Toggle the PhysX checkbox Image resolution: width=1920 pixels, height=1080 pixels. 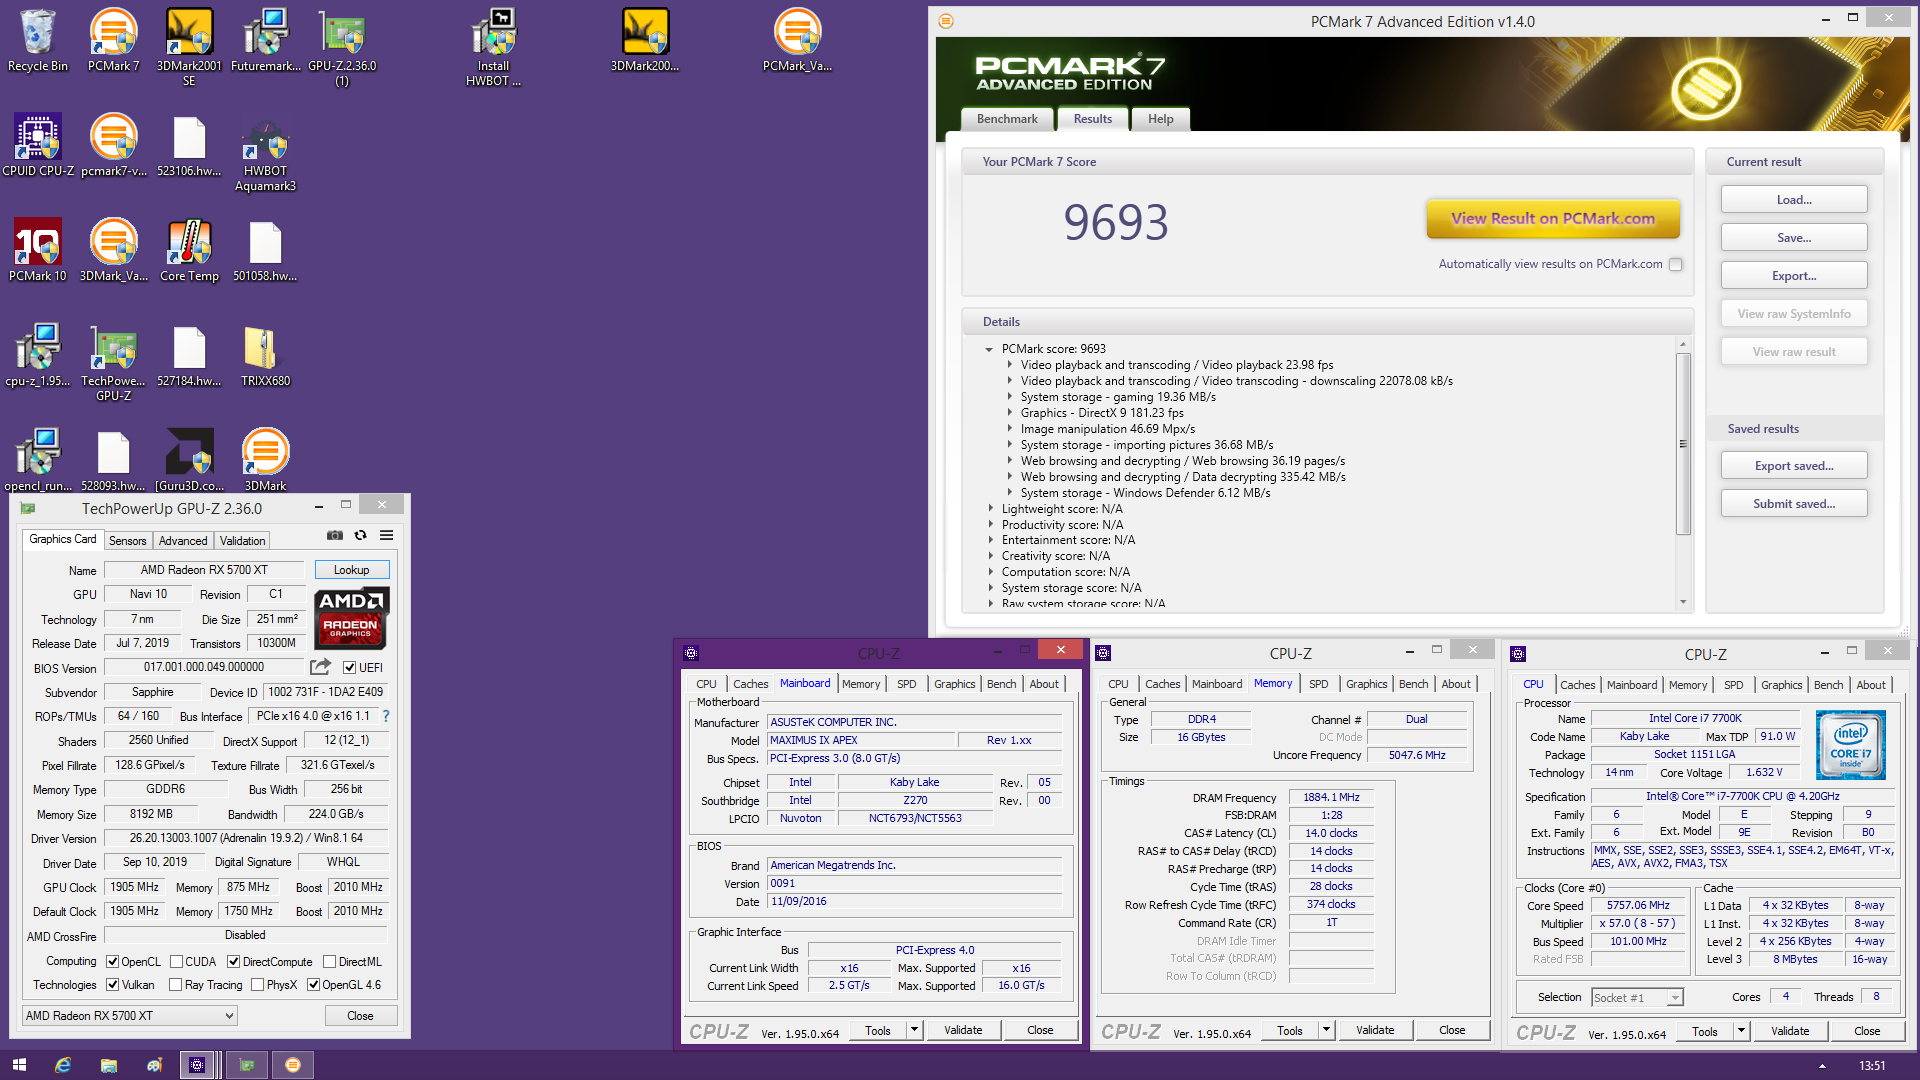click(258, 985)
